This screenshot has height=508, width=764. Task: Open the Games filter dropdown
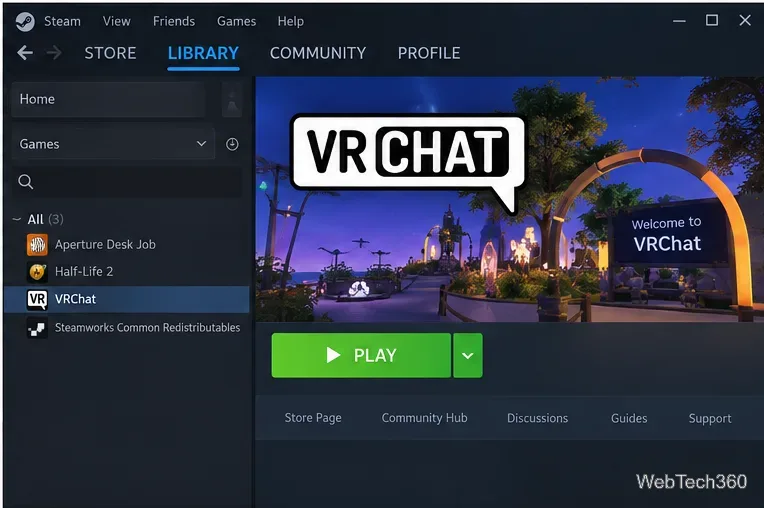113,144
